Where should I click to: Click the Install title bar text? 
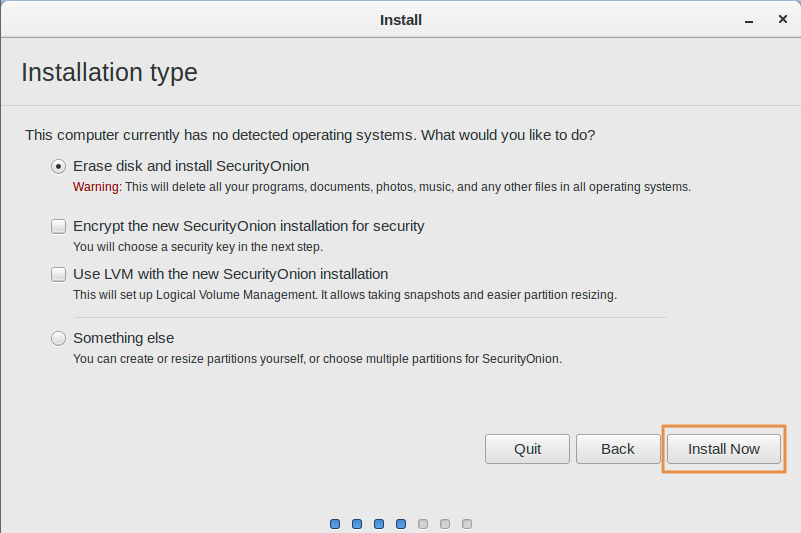(400, 20)
